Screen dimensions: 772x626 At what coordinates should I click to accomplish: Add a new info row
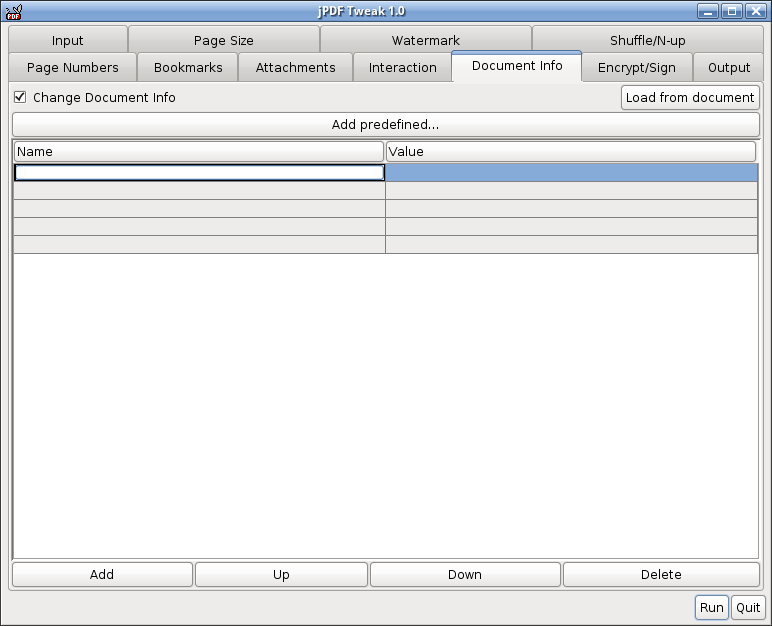point(102,575)
